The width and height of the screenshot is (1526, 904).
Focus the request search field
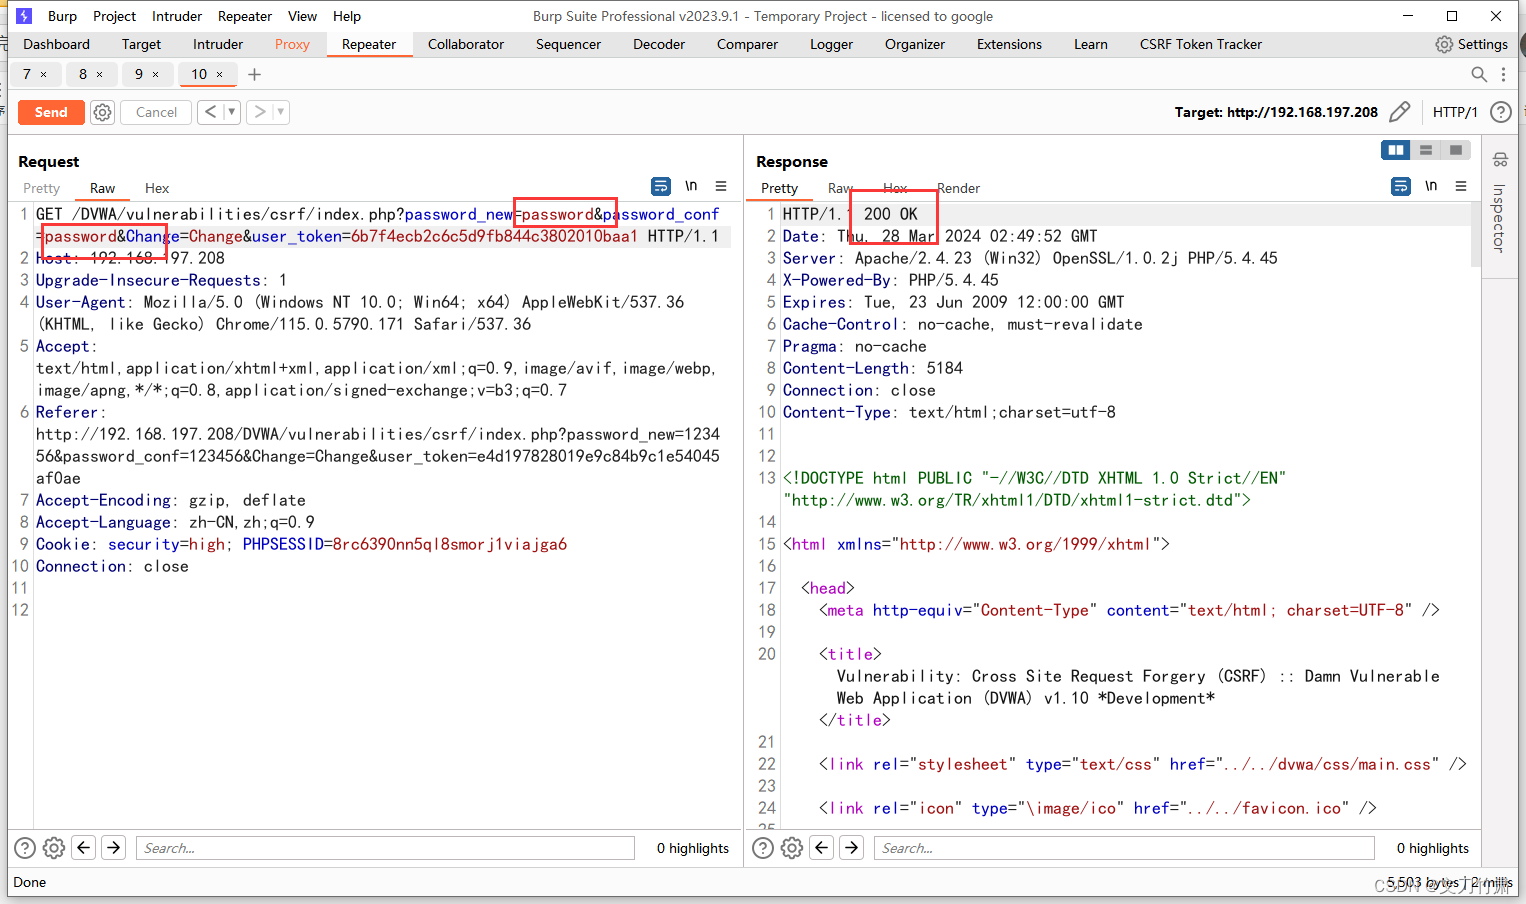385,848
